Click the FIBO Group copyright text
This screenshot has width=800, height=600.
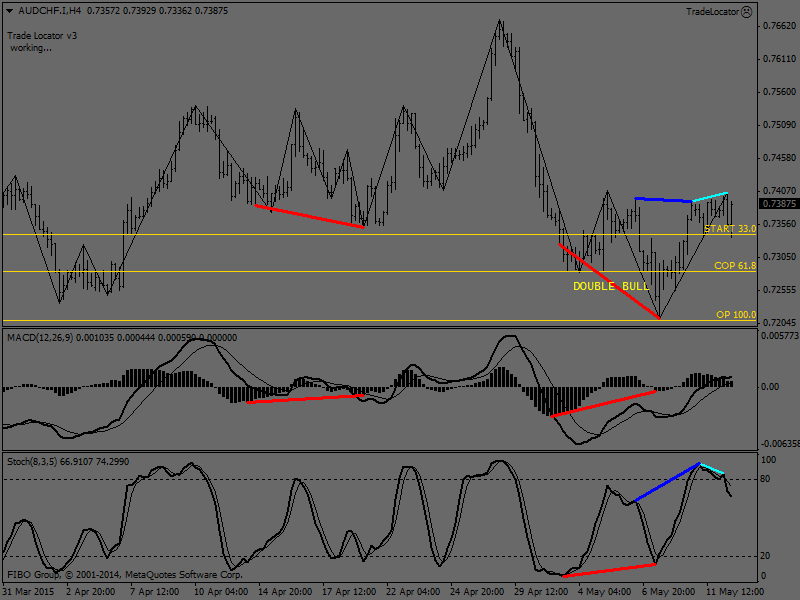tap(125, 575)
